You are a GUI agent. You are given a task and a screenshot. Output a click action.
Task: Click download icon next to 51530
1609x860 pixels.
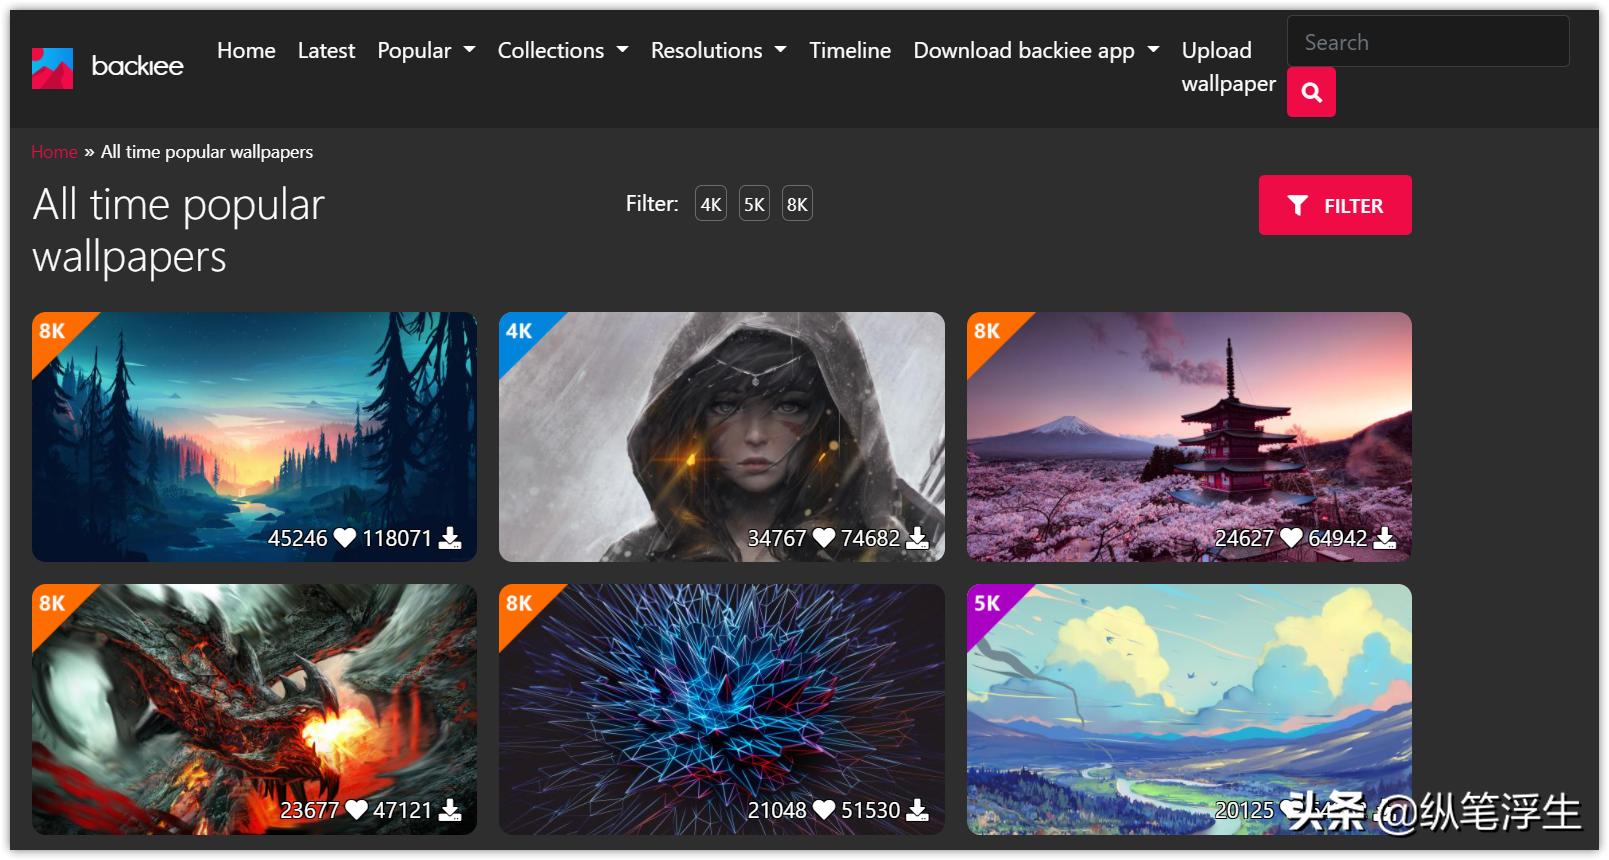917,810
